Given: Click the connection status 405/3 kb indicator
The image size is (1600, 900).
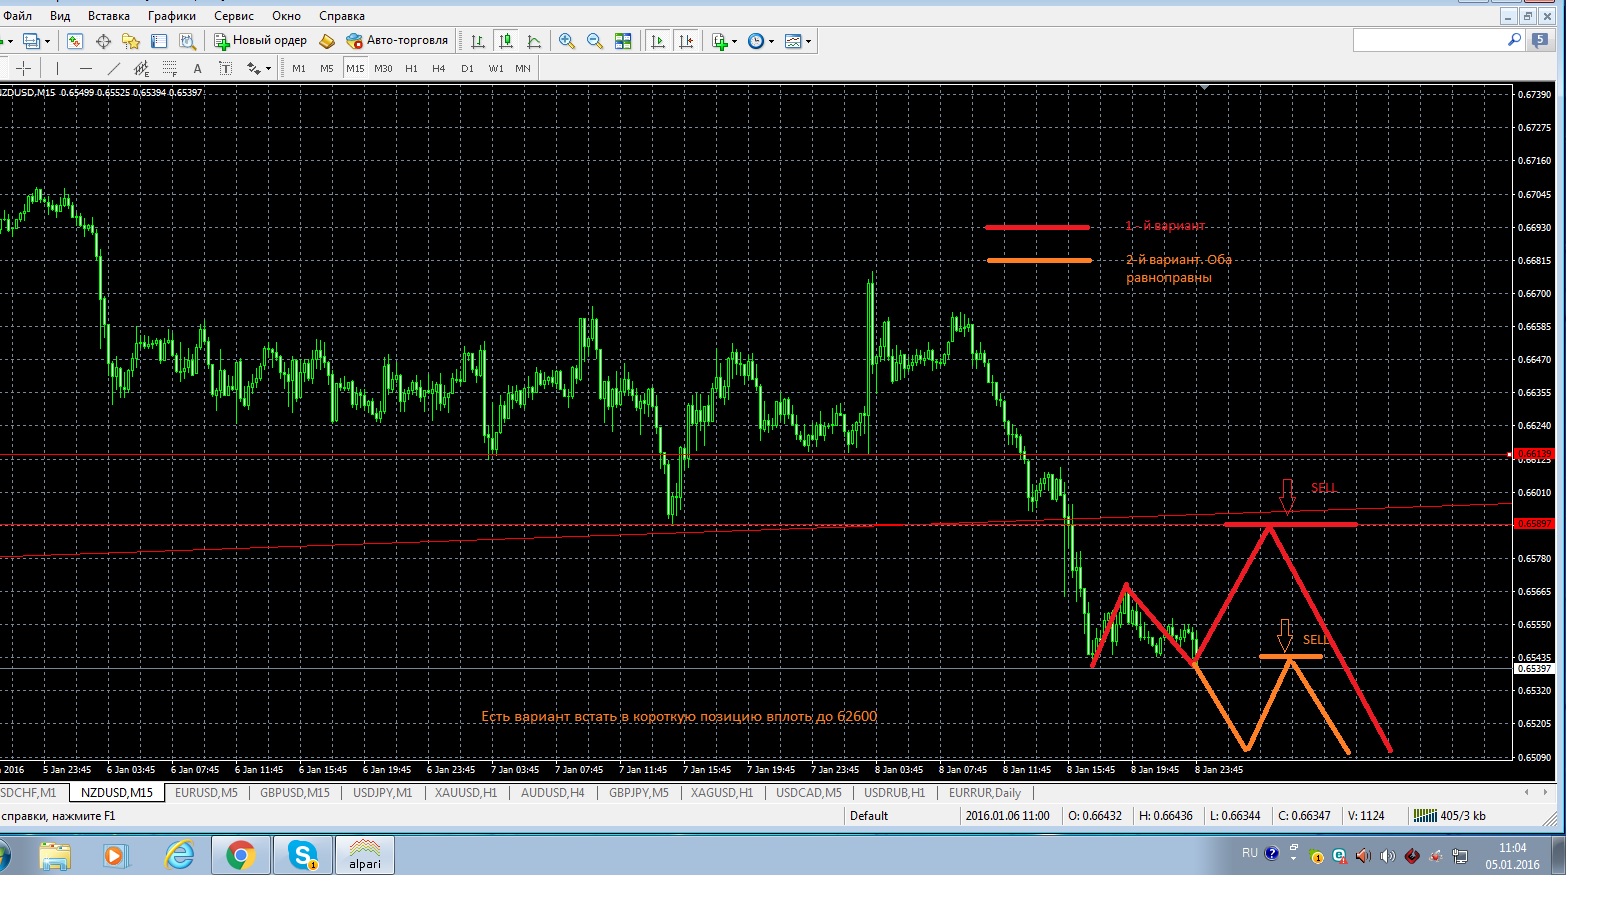Looking at the screenshot, I should point(1450,816).
